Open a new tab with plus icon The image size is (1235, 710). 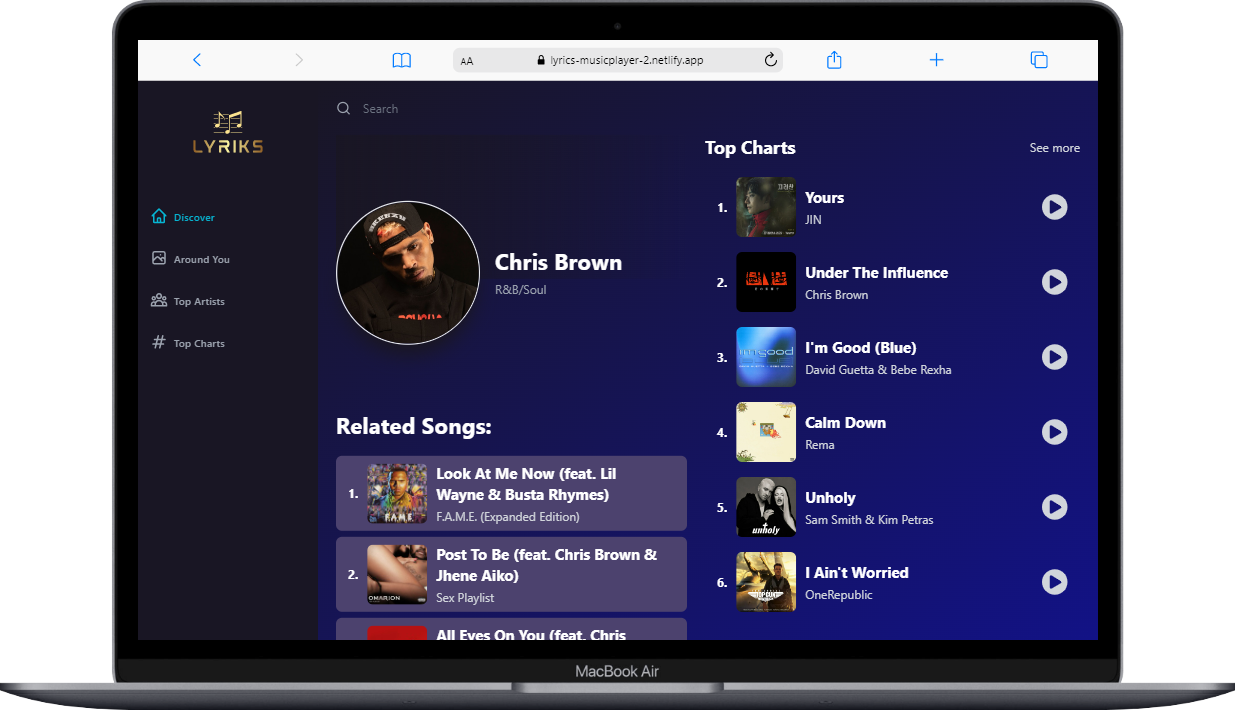[936, 60]
